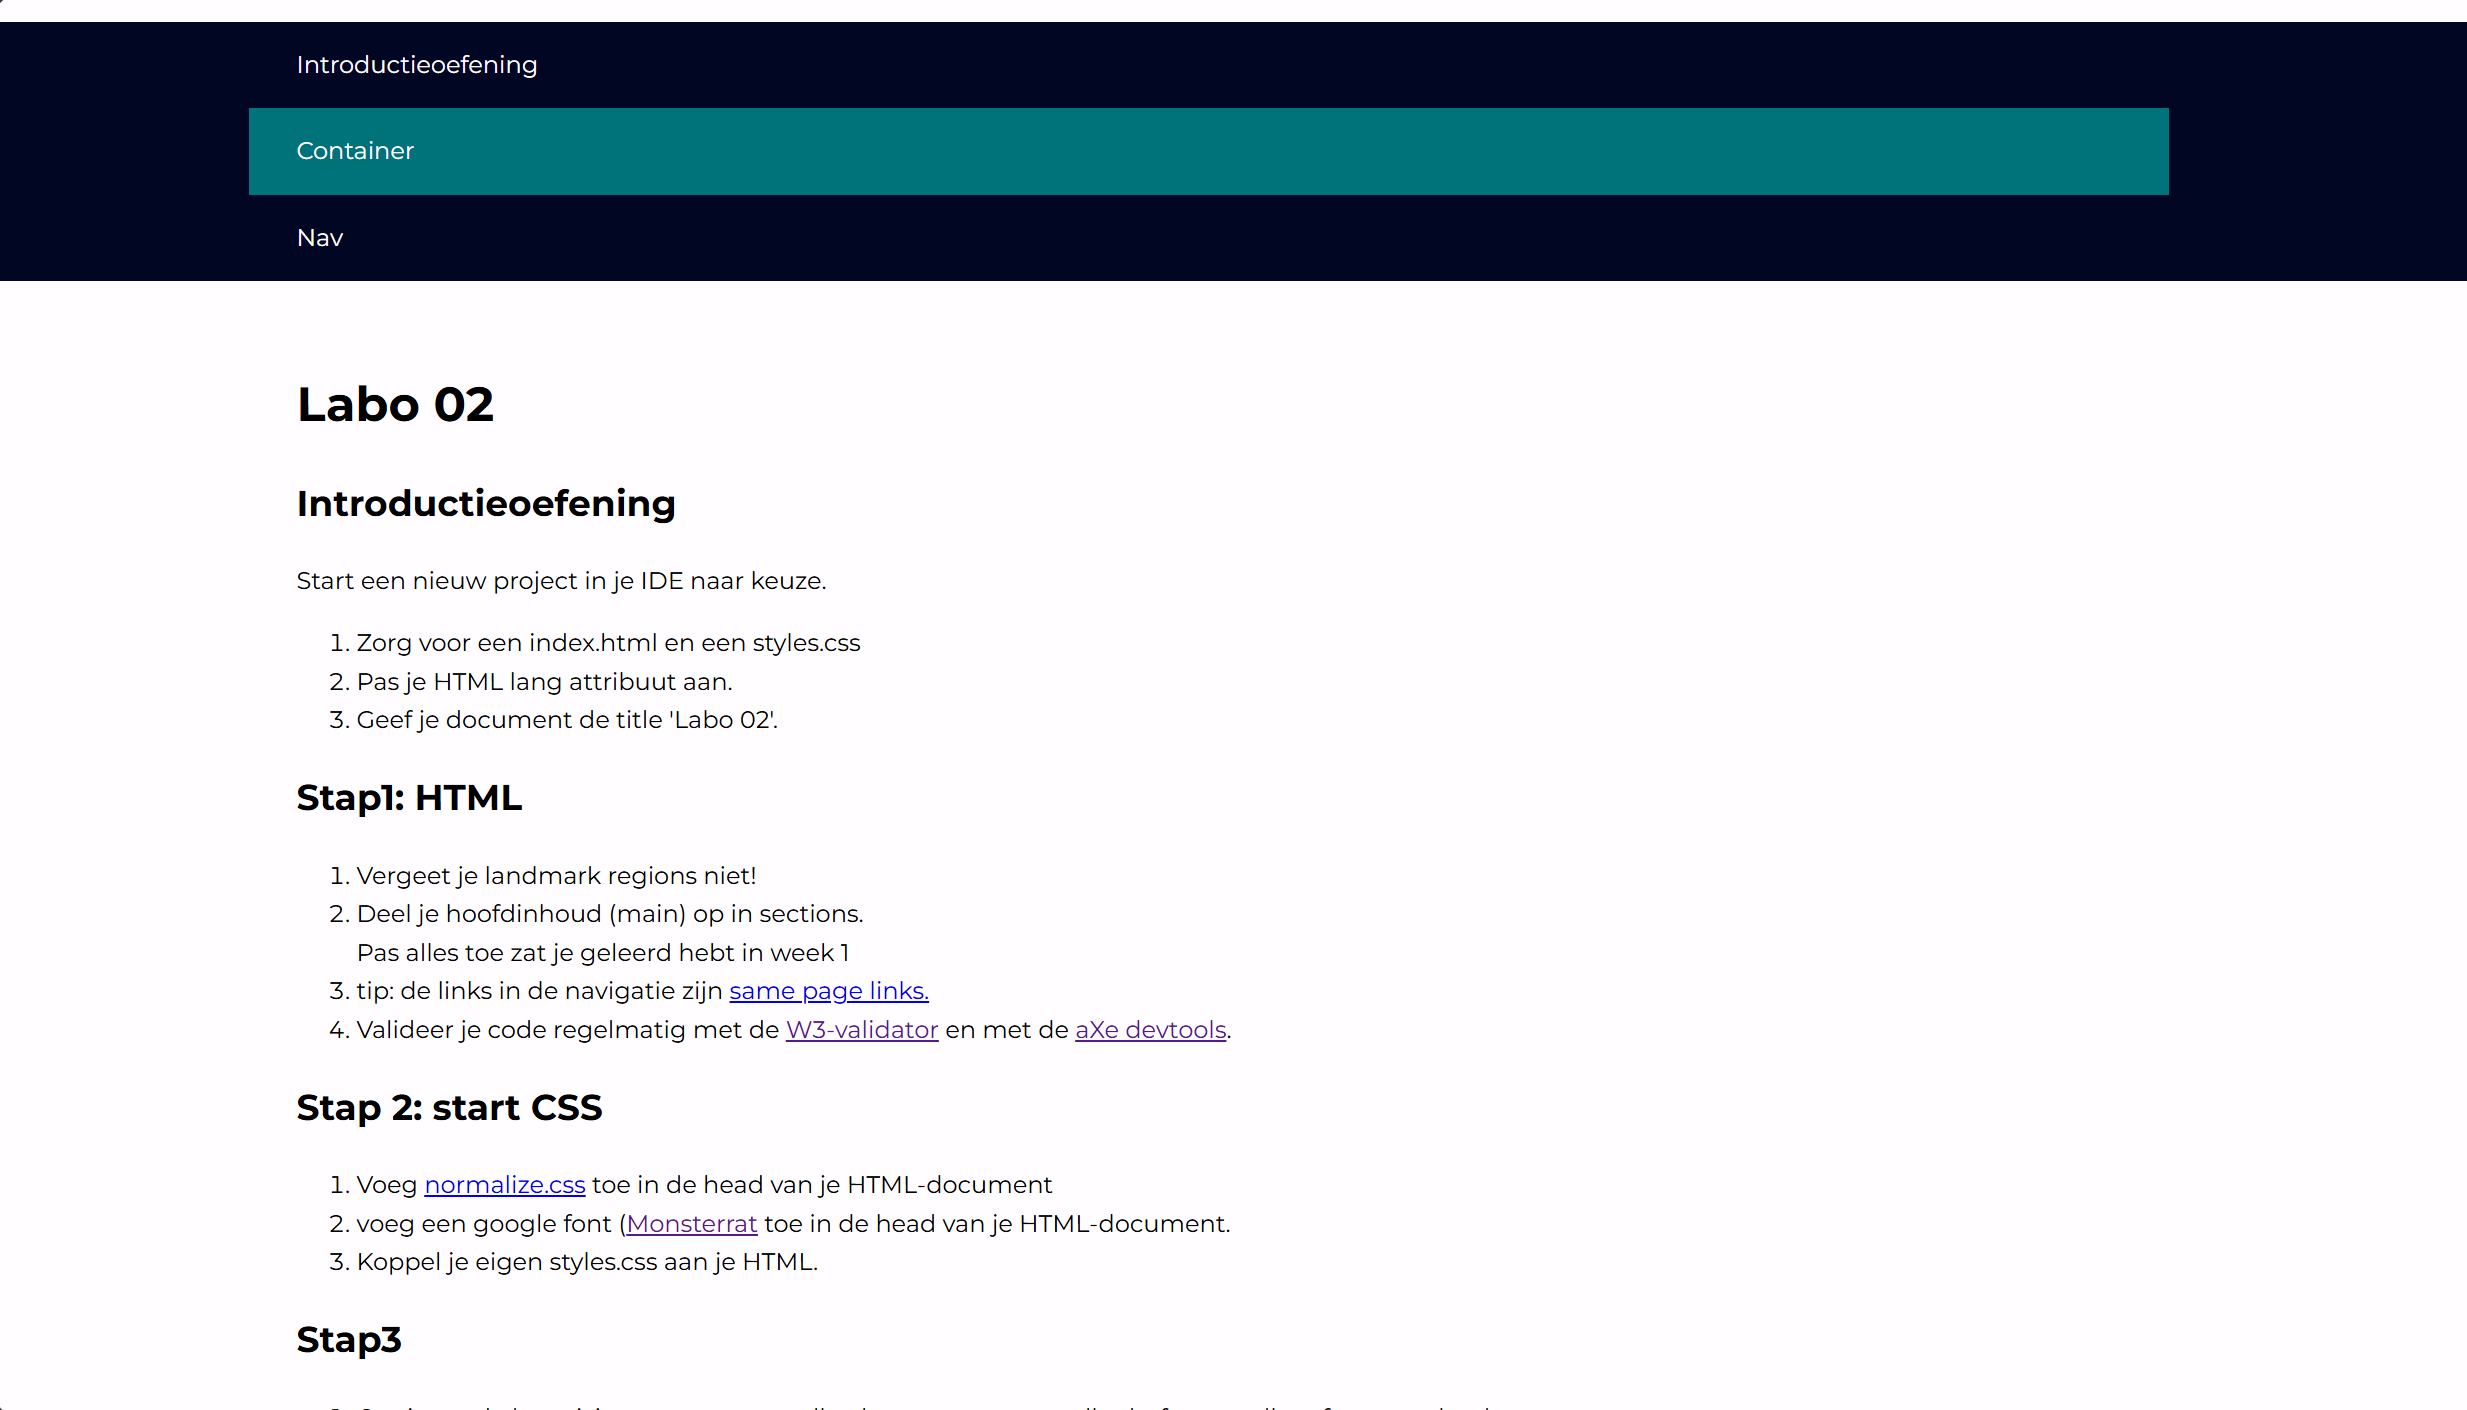Follow the 'same page links.' hyperlink

[x=829, y=991]
